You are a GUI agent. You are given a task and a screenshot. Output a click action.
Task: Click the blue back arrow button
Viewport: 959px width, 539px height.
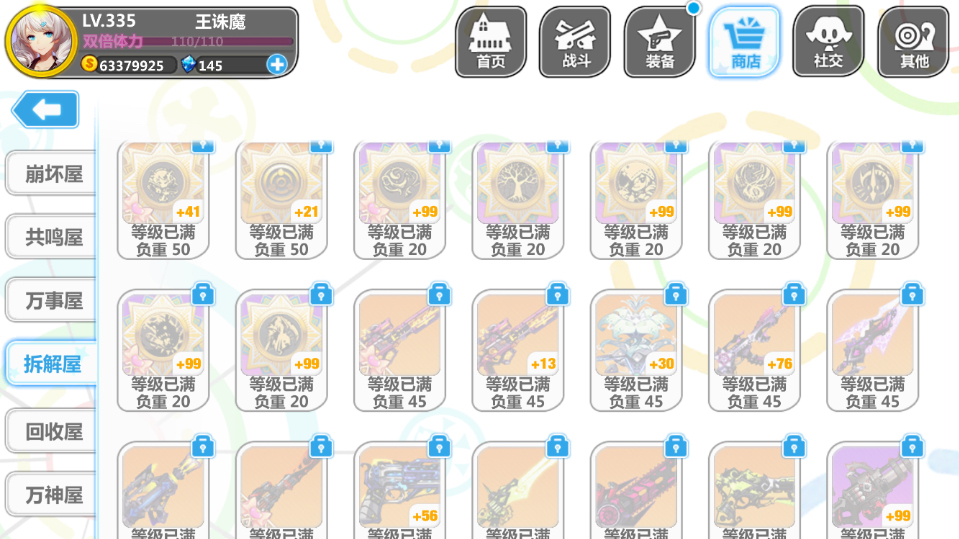coord(46,110)
